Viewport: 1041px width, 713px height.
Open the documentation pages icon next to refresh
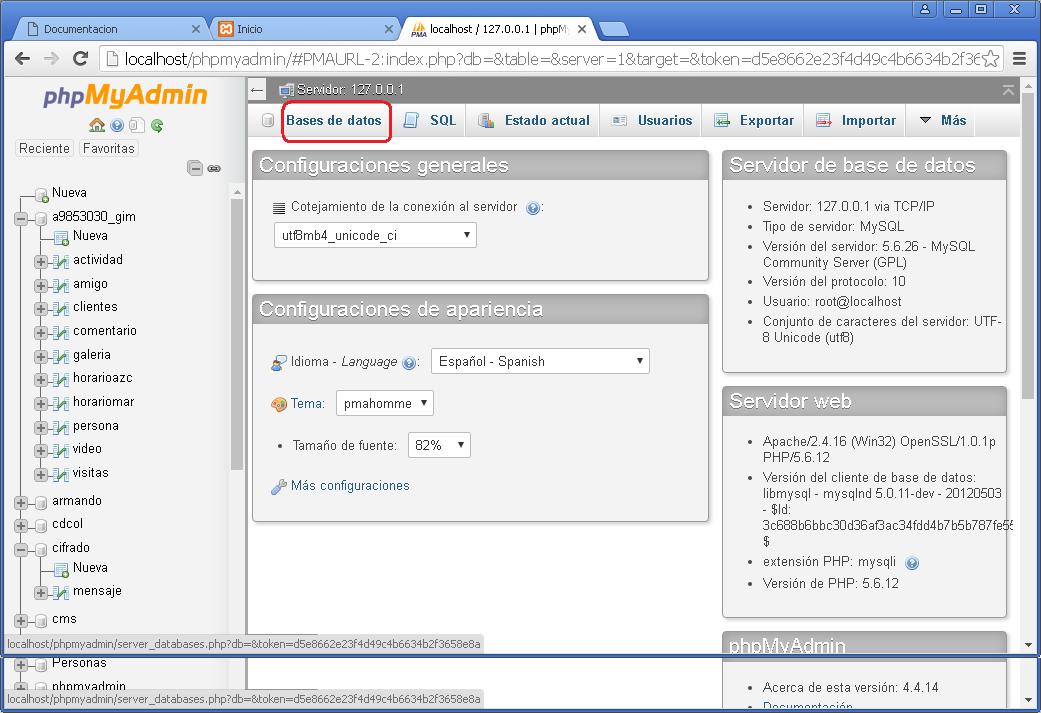tap(137, 125)
